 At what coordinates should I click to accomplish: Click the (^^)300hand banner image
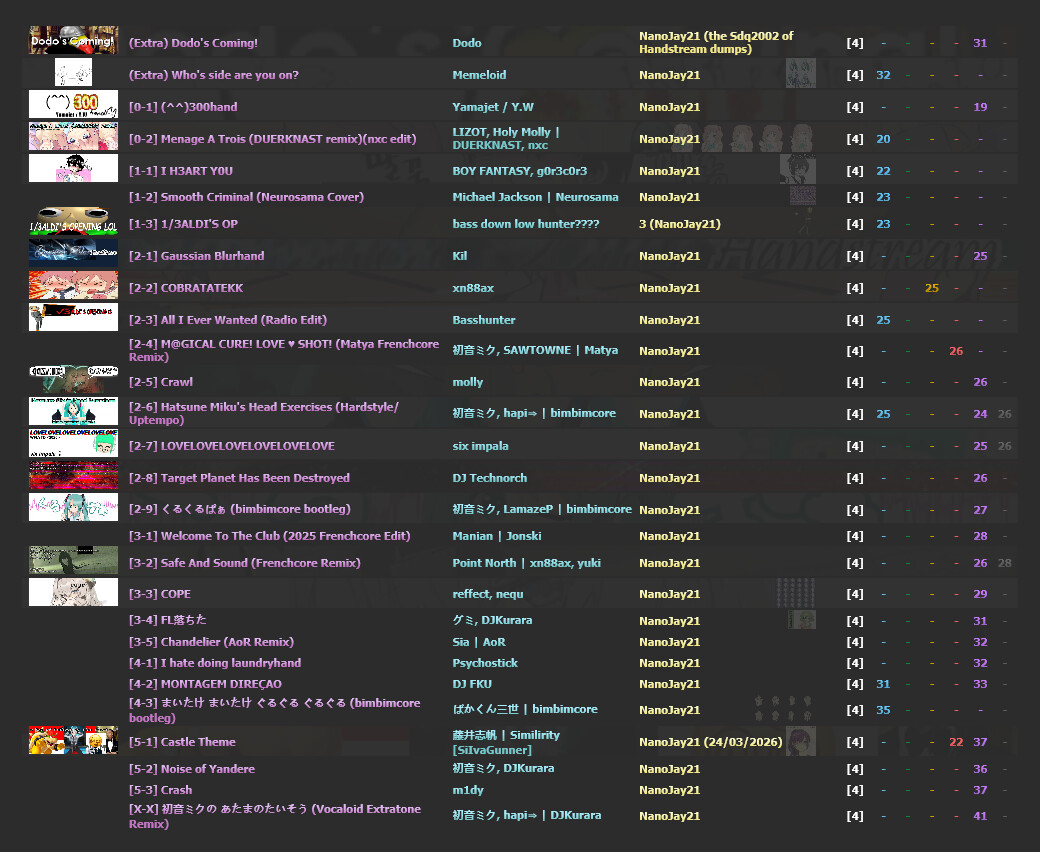73,105
